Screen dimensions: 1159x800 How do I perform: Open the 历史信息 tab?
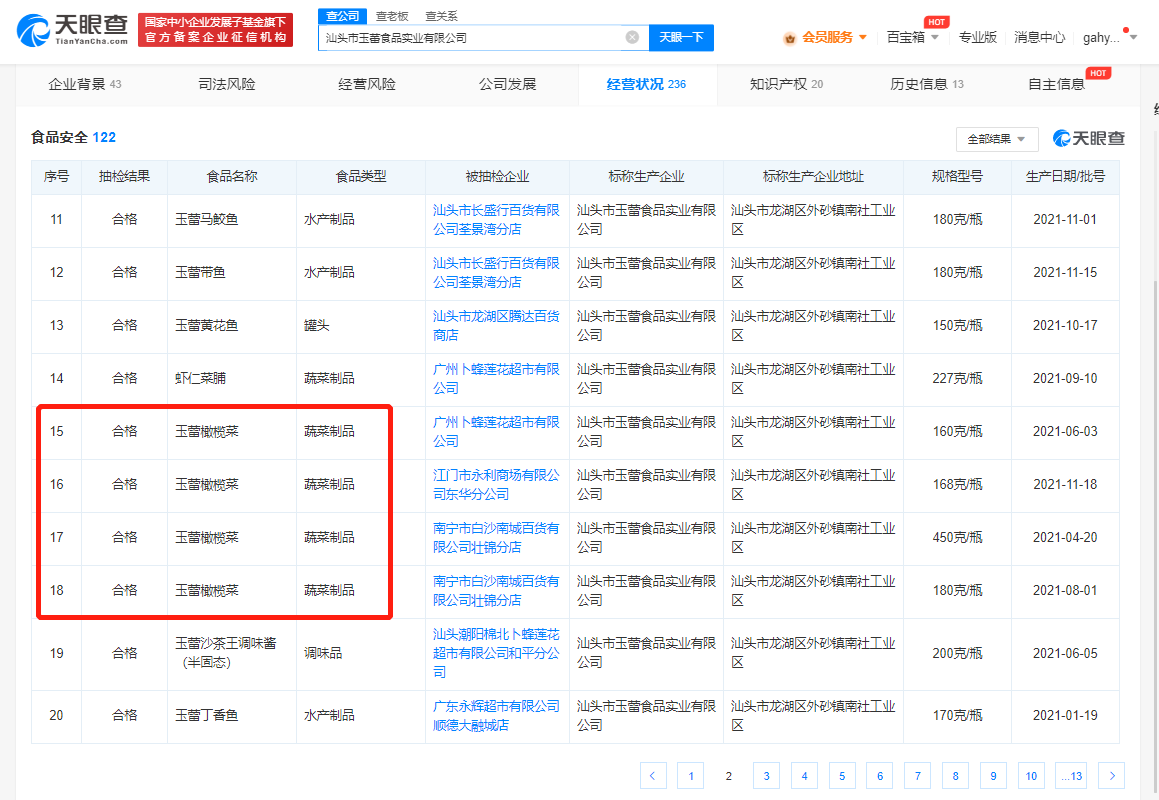(x=927, y=84)
